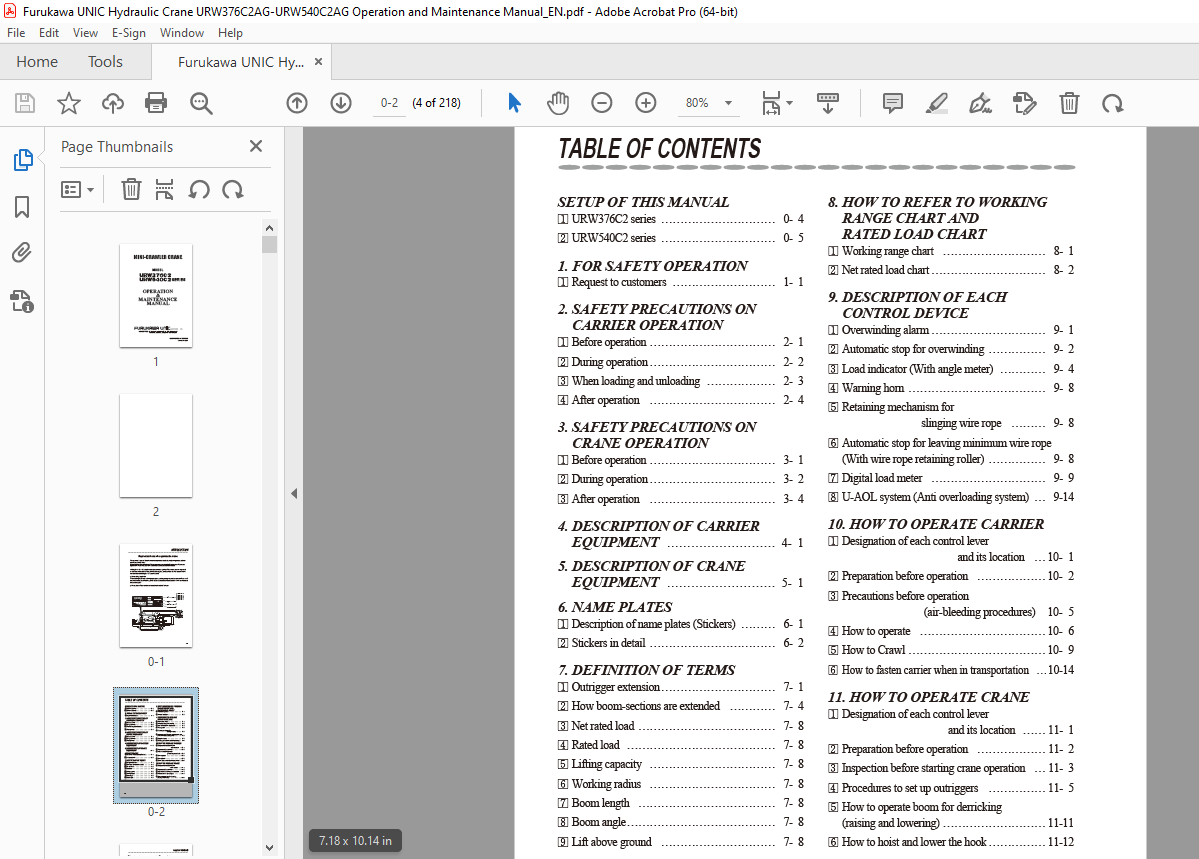Screen dimensions: 1199x859
Task: Select page 0-1 thumbnail
Action: coord(156,595)
